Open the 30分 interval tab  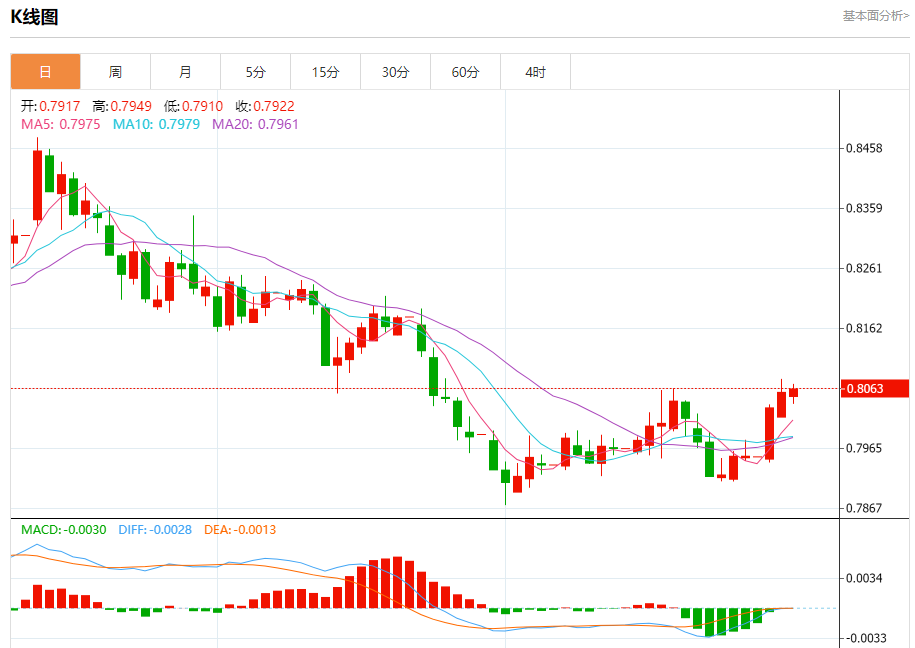396,72
